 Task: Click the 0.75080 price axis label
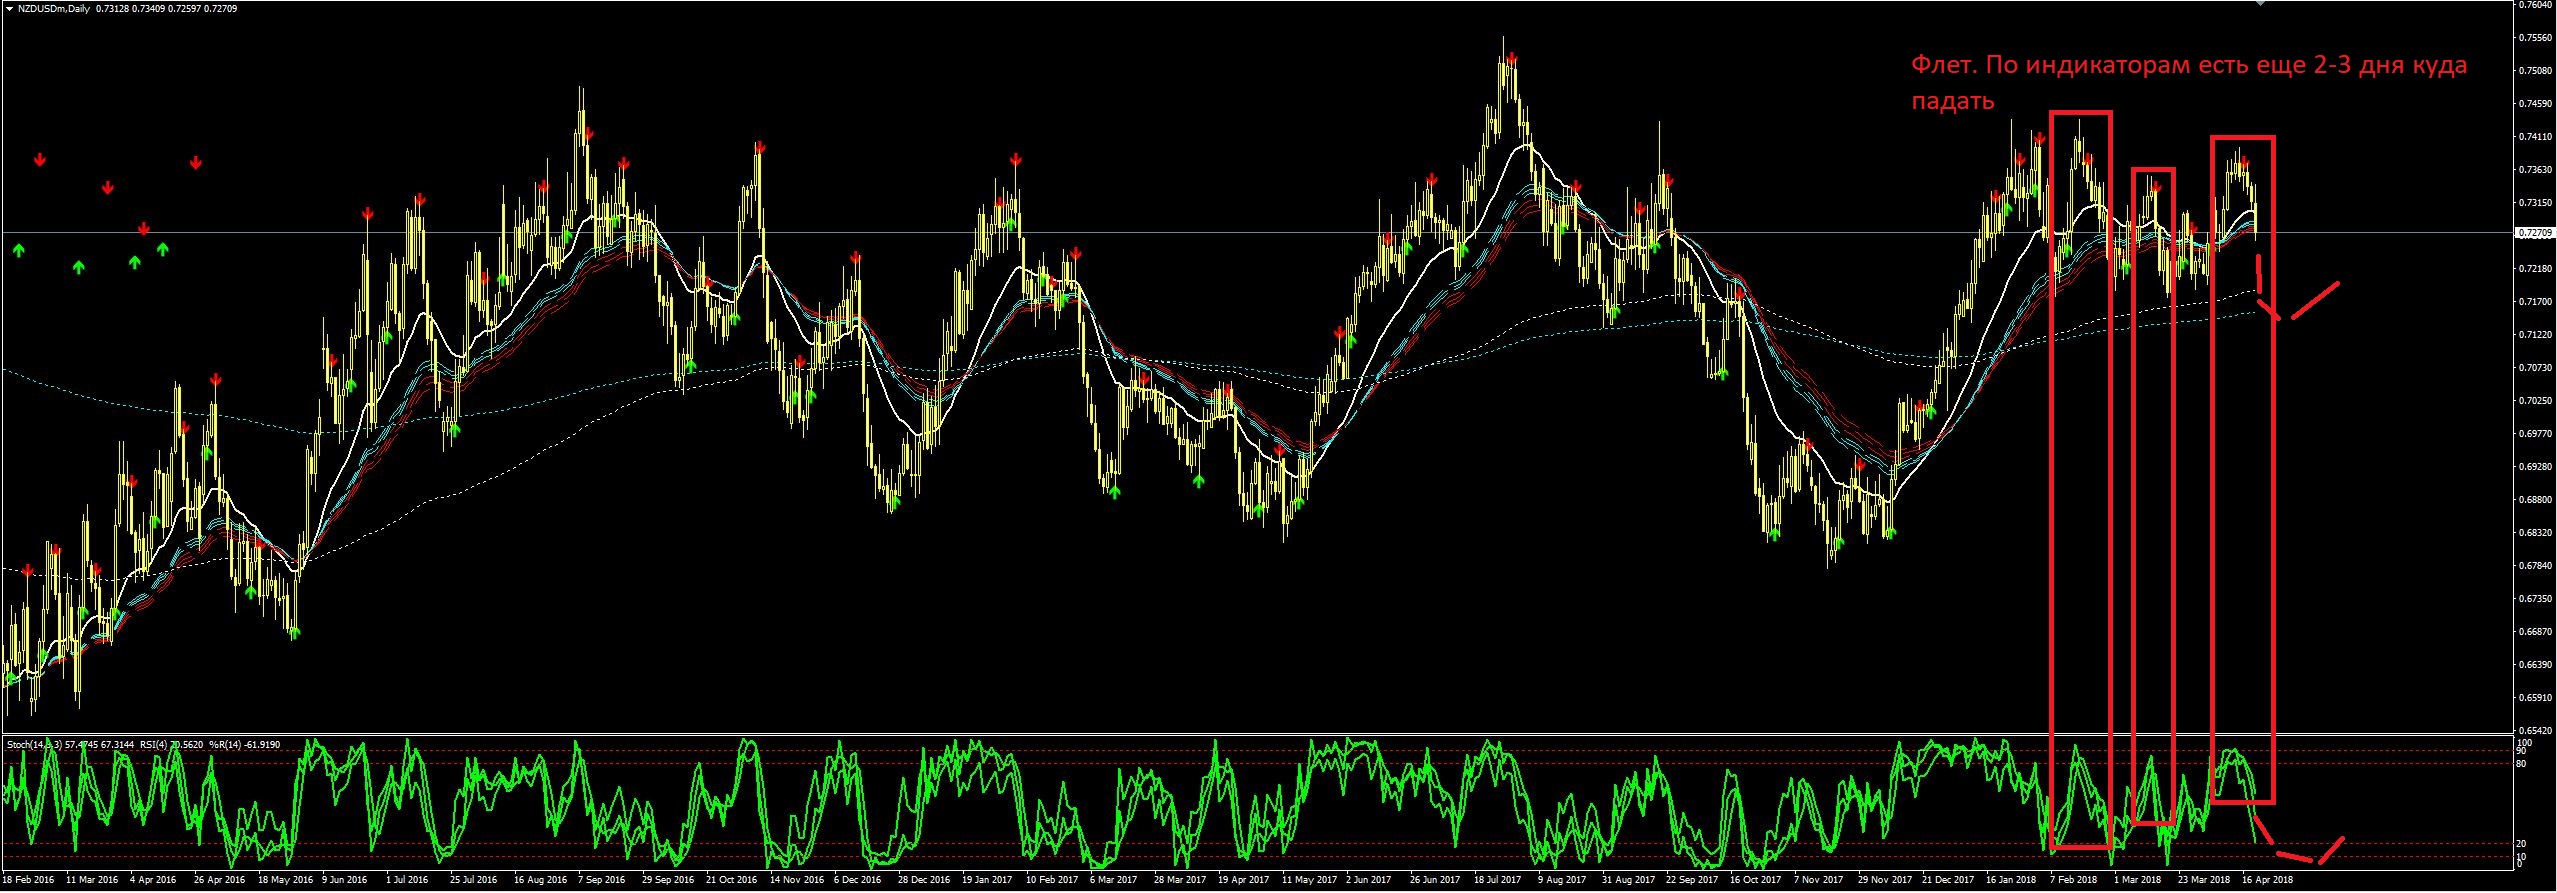2535,71
